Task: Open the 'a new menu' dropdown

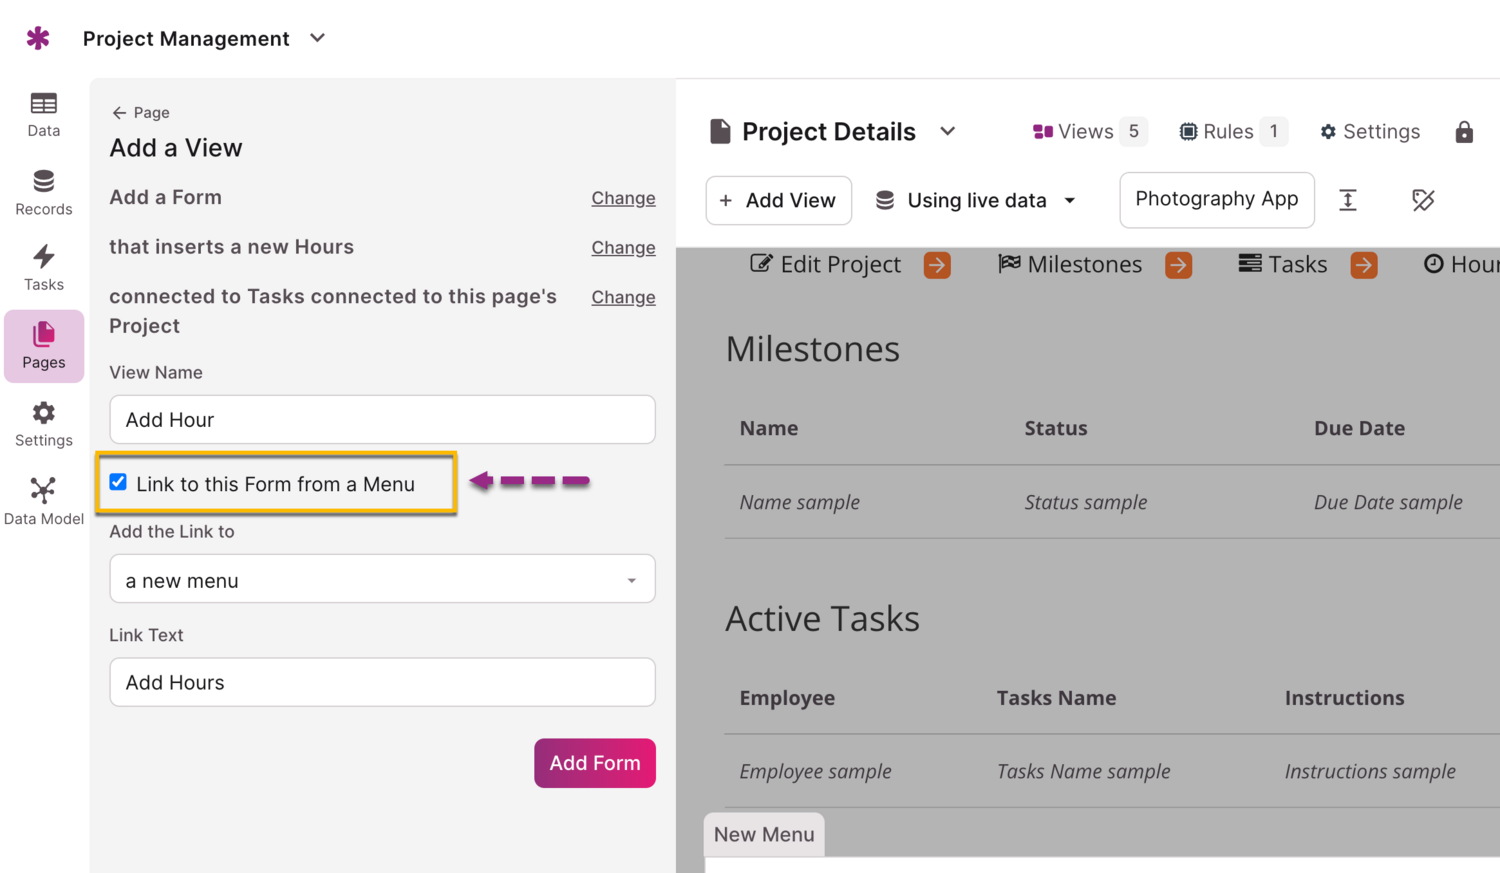Action: (x=382, y=580)
